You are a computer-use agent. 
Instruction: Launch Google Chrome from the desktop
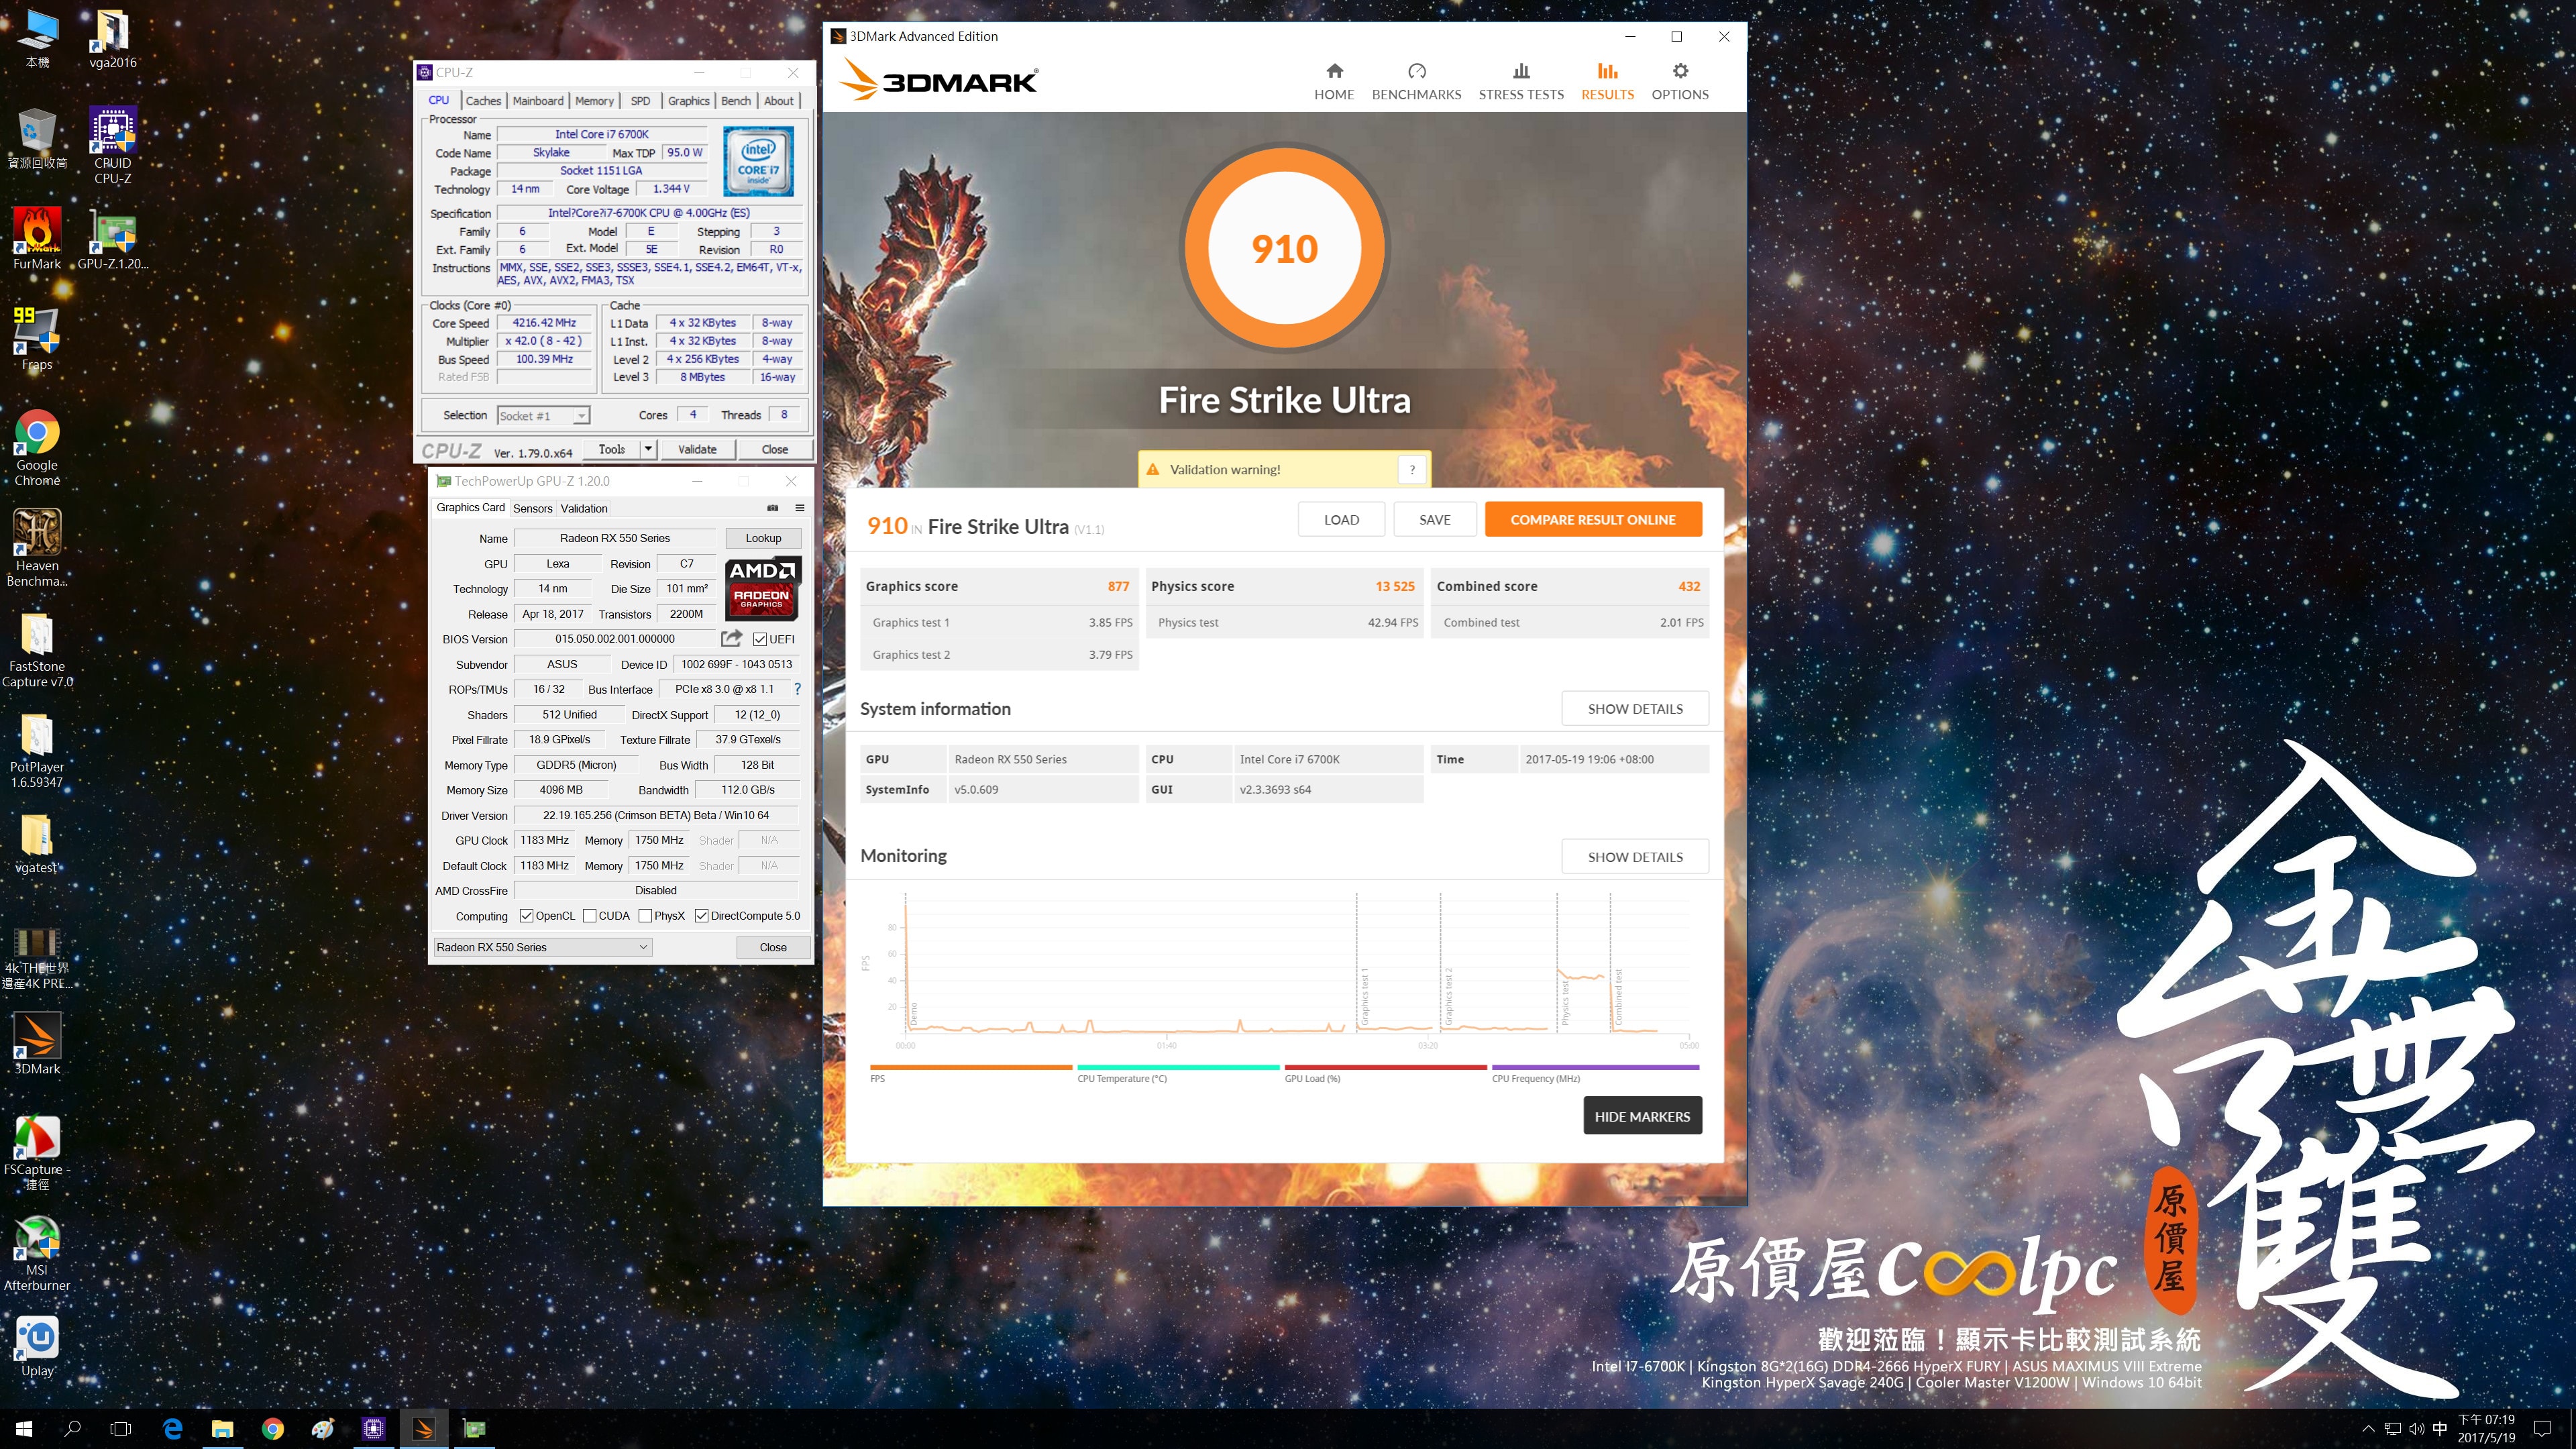click(37, 447)
